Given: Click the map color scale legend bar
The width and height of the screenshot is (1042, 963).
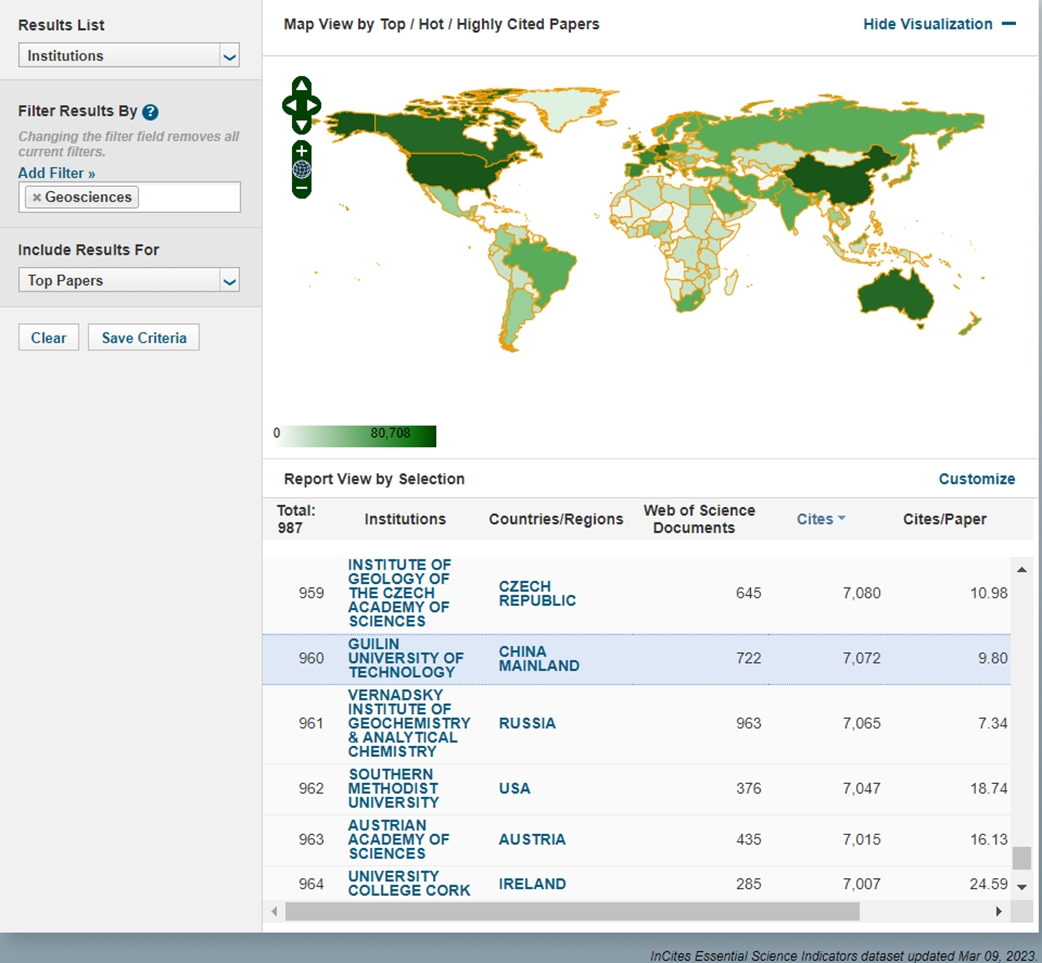Looking at the screenshot, I should (355, 436).
